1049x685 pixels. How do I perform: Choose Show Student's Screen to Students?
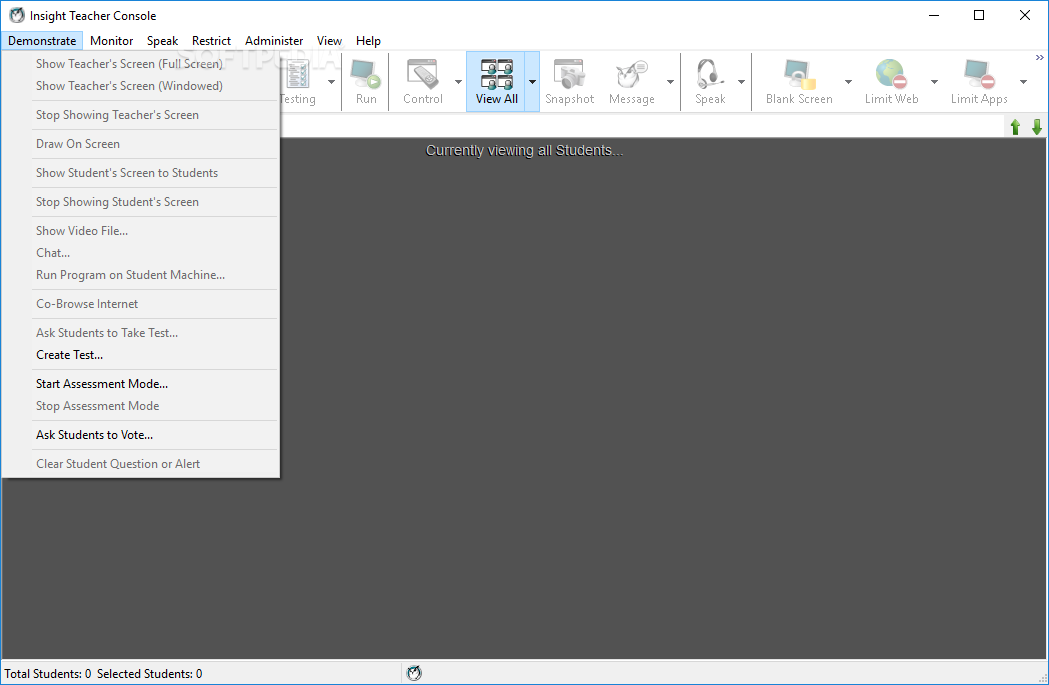click(140, 173)
